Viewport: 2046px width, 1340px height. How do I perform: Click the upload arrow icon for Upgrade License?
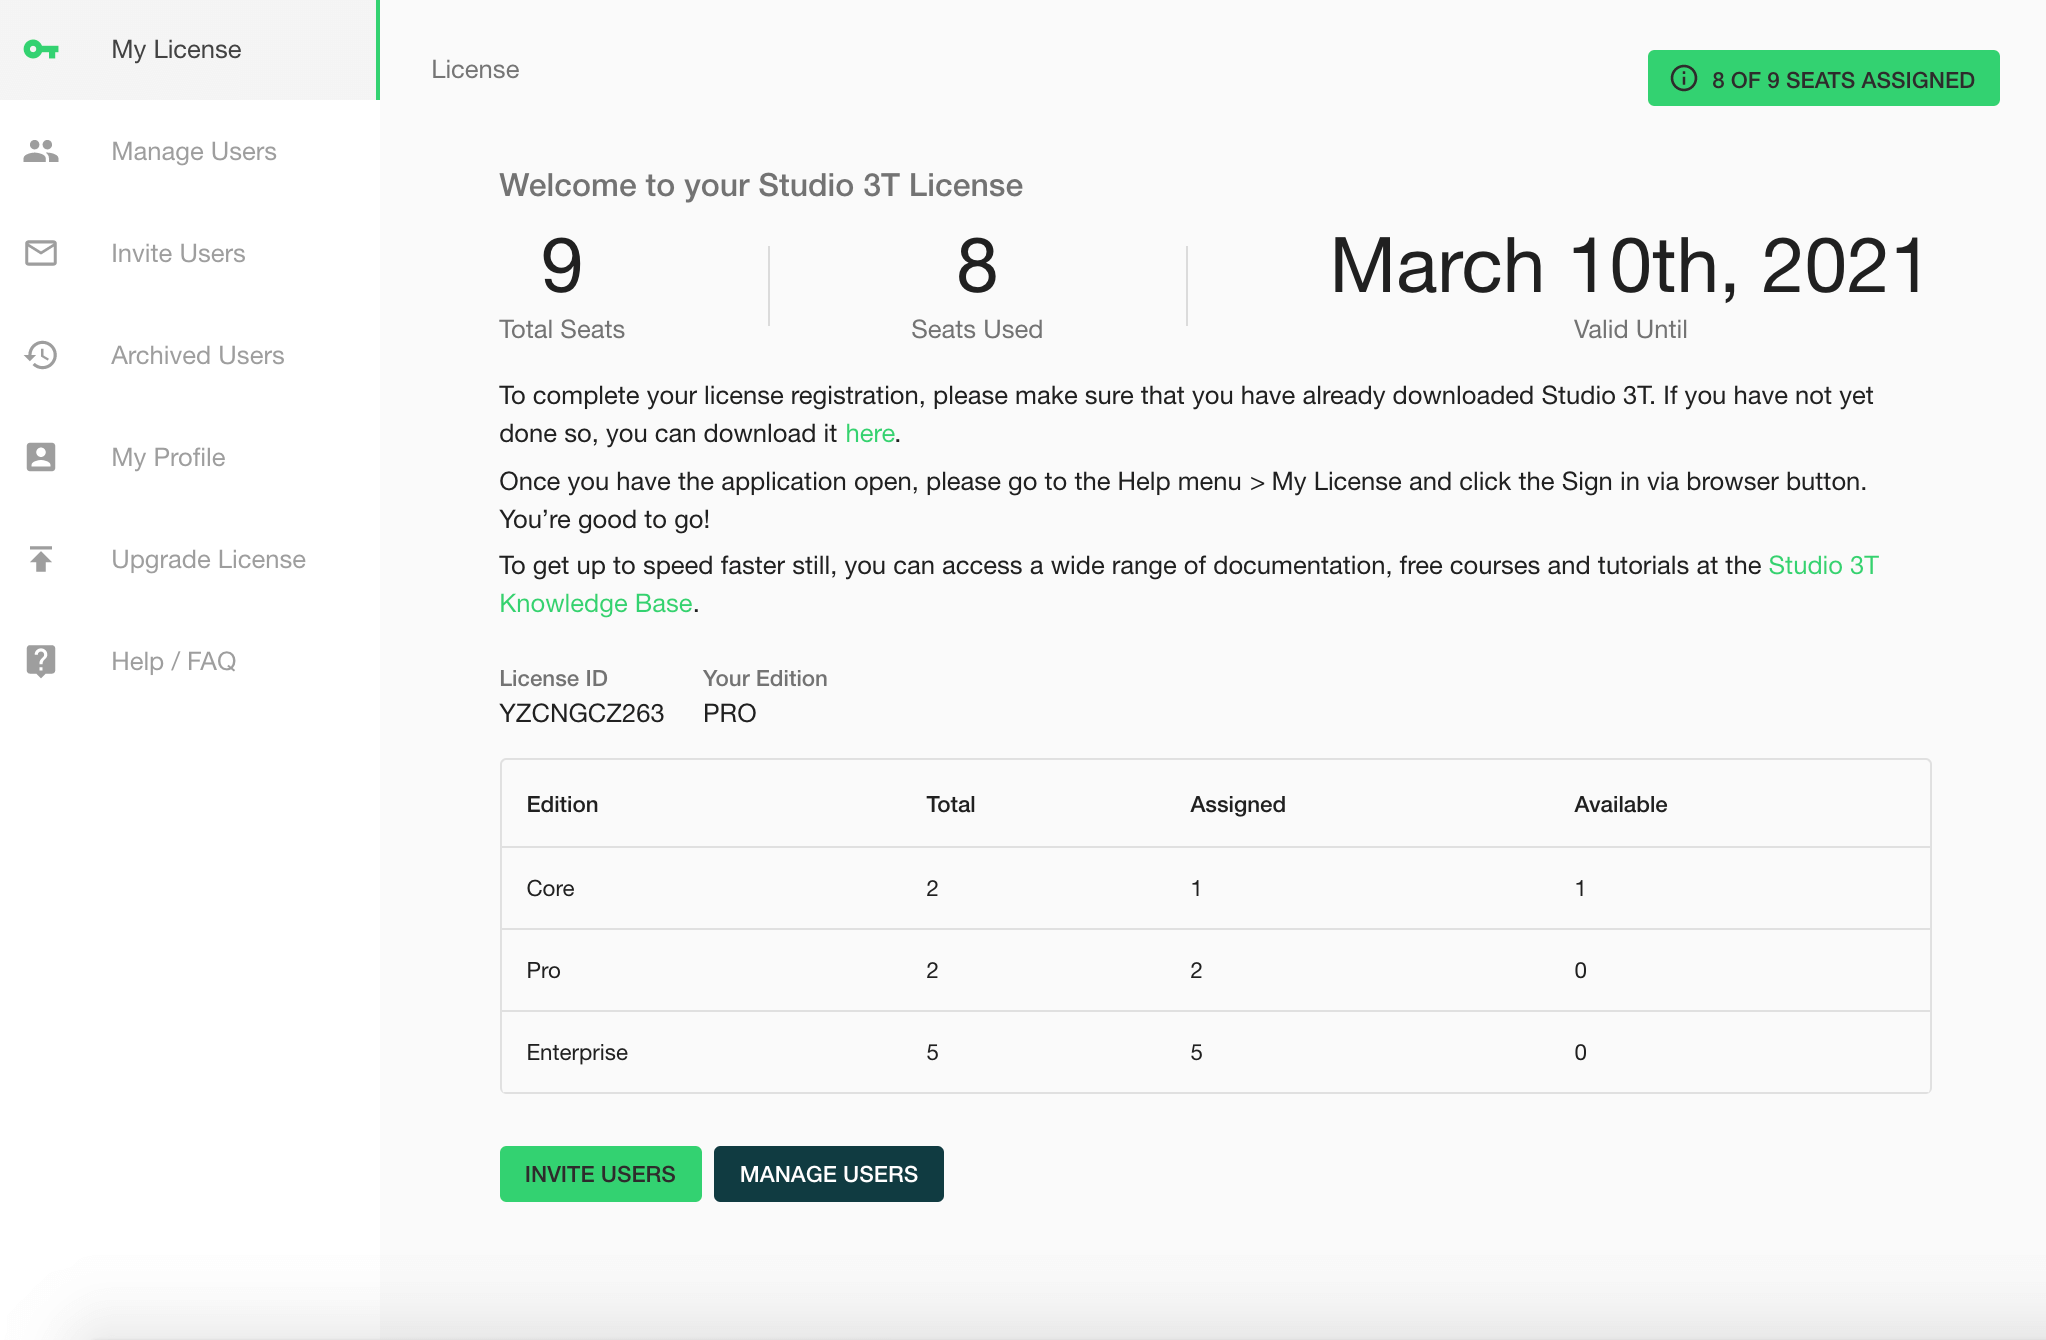(x=41, y=559)
